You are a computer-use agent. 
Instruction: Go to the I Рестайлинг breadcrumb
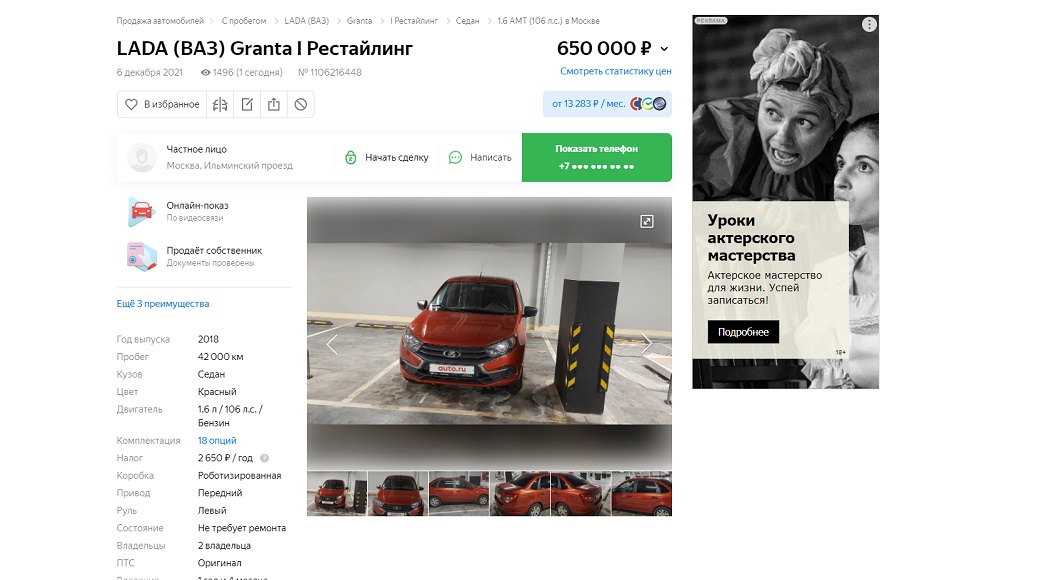pos(414,21)
